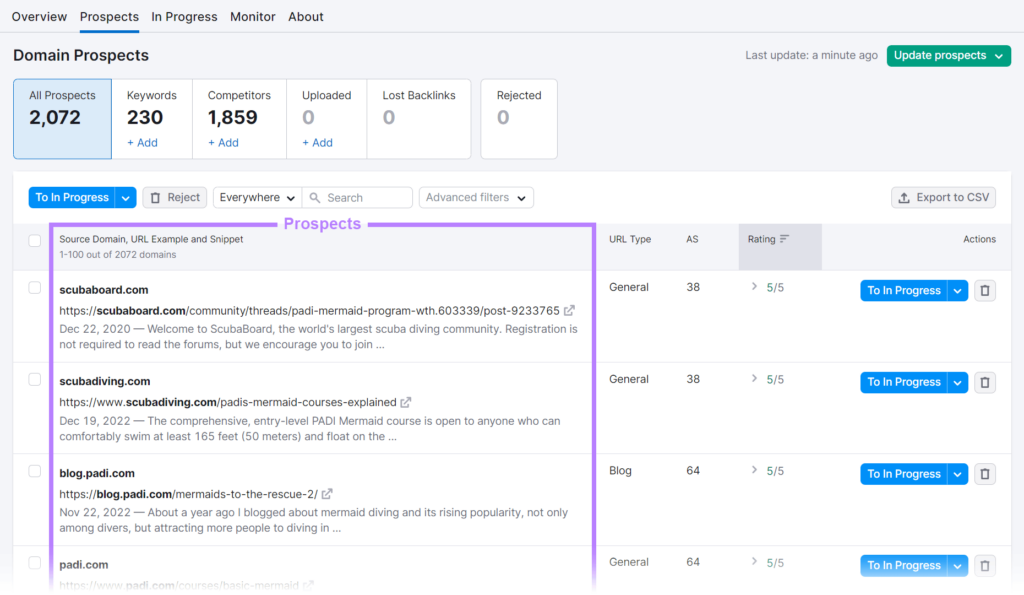The height and width of the screenshot is (595, 1024).
Task: Select all prospects header checkbox
Action: coord(35,240)
